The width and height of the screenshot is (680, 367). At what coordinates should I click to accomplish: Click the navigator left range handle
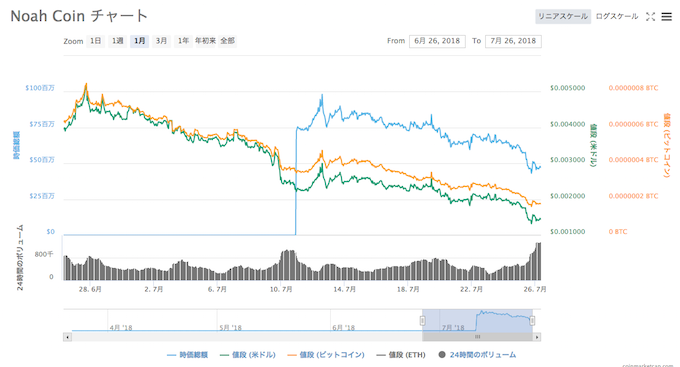(422, 321)
